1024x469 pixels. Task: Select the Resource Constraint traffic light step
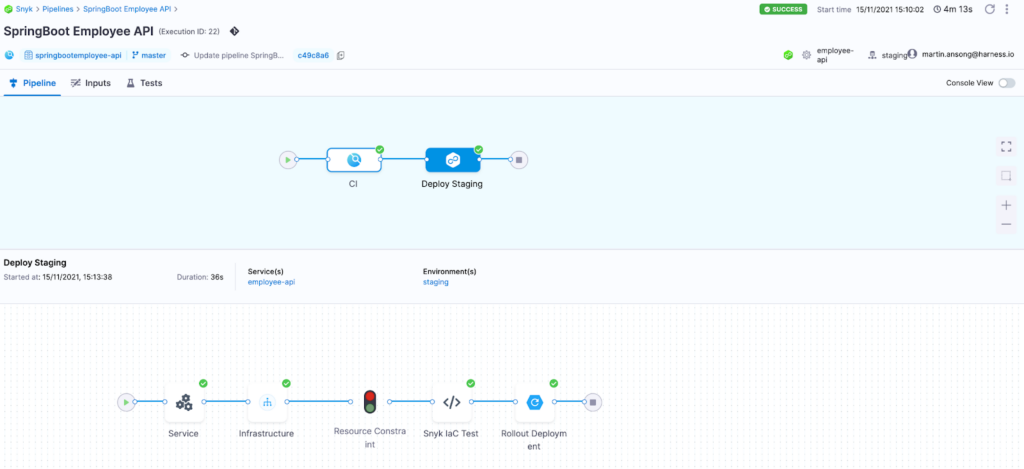pyautogui.click(x=370, y=402)
